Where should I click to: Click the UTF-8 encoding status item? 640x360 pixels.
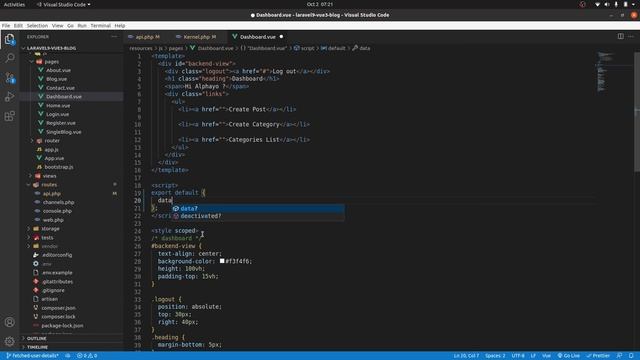click(x=518, y=356)
